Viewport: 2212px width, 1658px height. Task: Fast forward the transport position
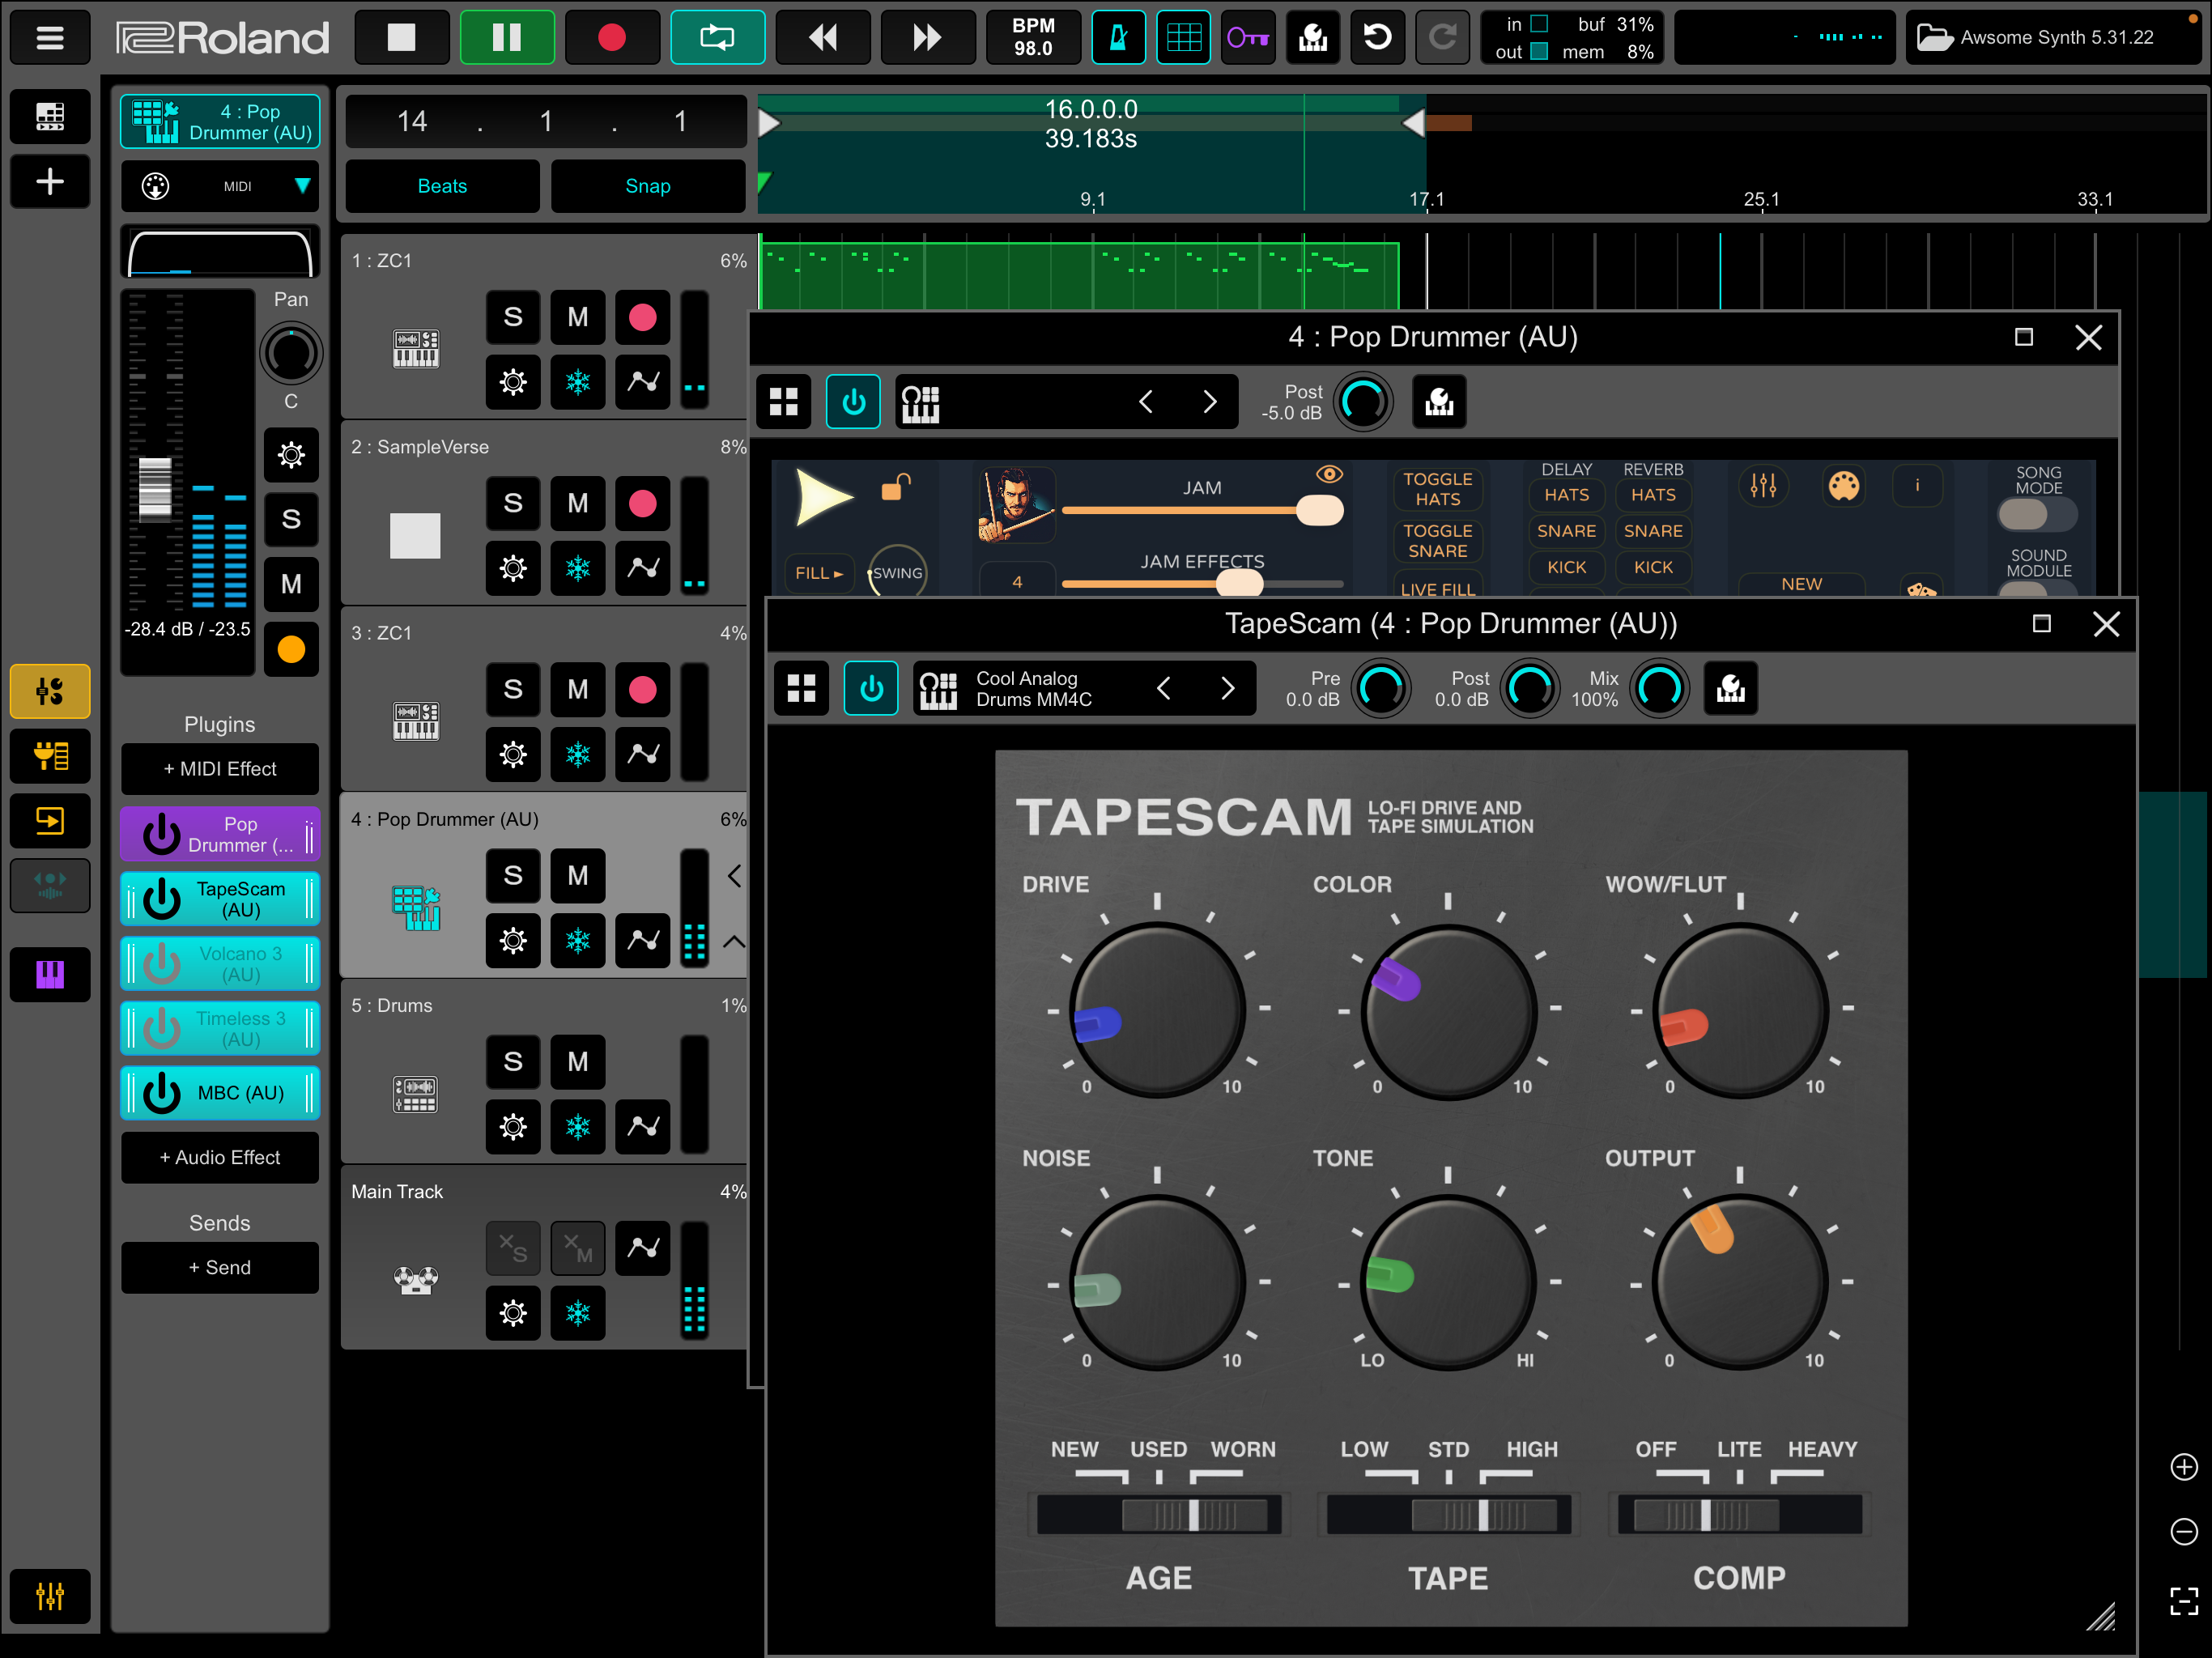click(928, 38)
